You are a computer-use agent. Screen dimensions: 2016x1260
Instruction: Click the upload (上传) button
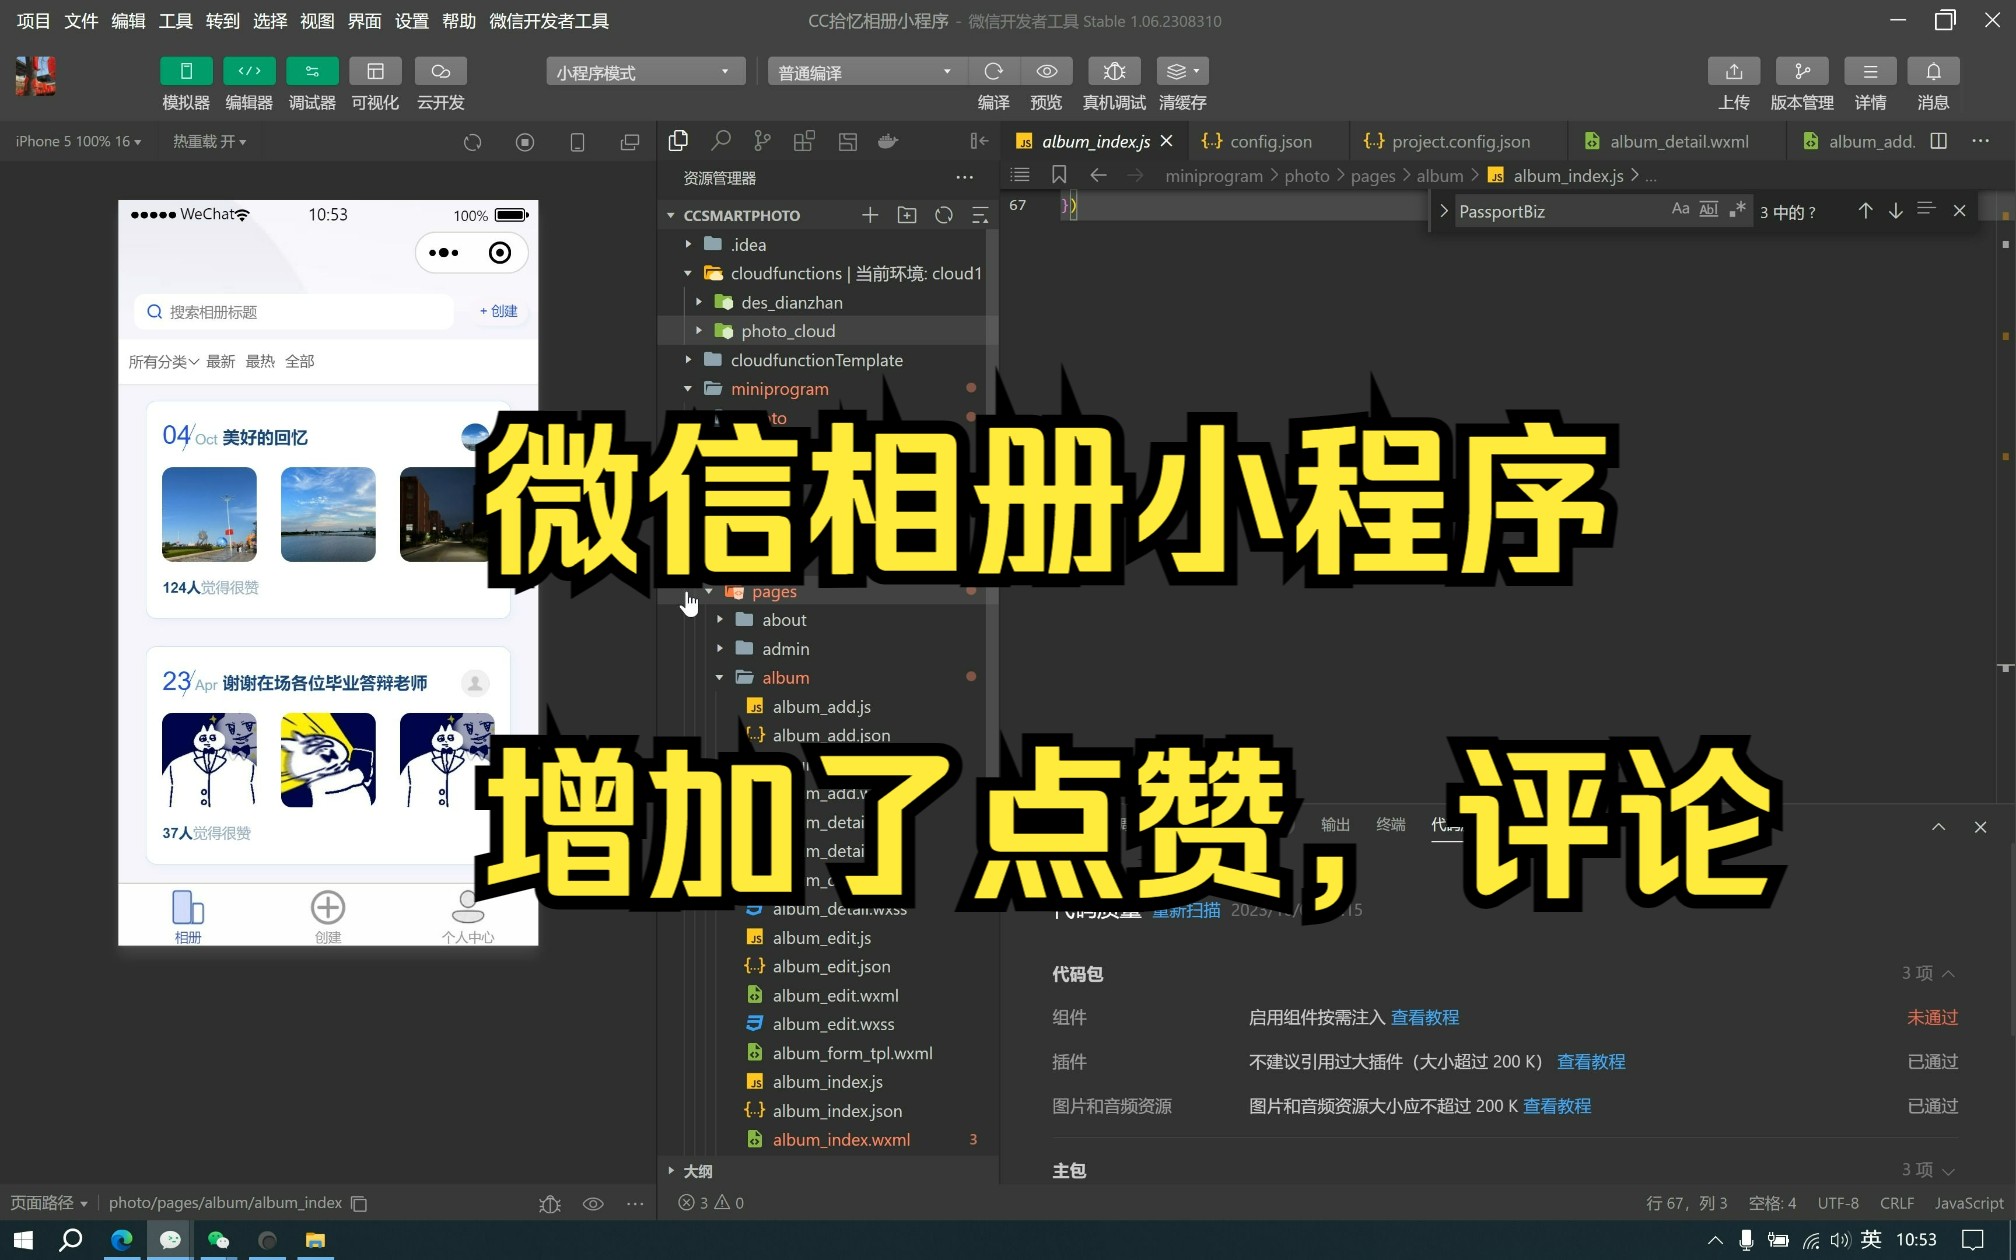(1733, 71)
